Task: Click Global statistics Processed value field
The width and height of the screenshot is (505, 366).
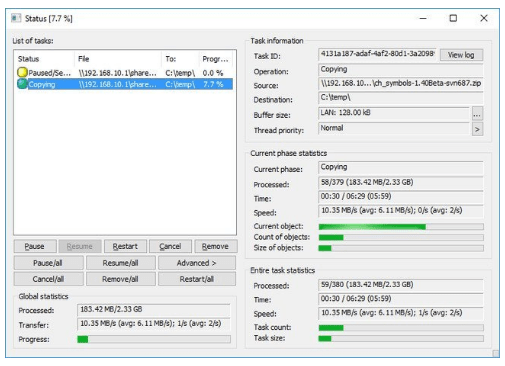Action: point(154,310)
